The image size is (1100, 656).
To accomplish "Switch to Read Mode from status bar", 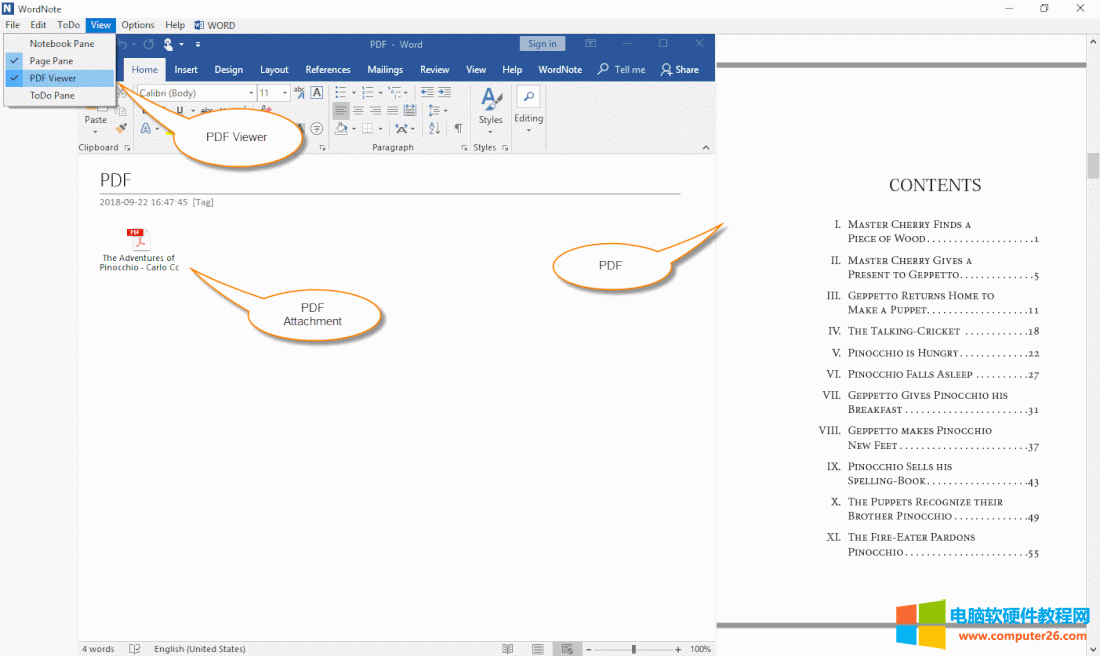I will [508, 648].
